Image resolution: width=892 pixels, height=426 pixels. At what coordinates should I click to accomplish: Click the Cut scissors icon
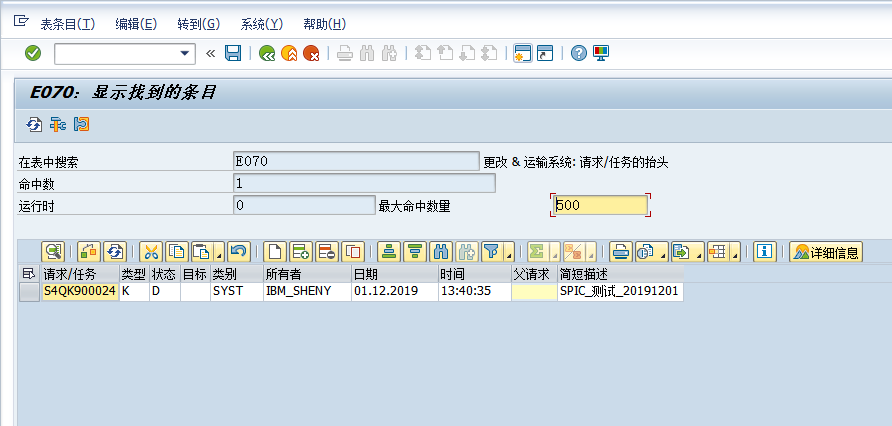coord(151,251)
